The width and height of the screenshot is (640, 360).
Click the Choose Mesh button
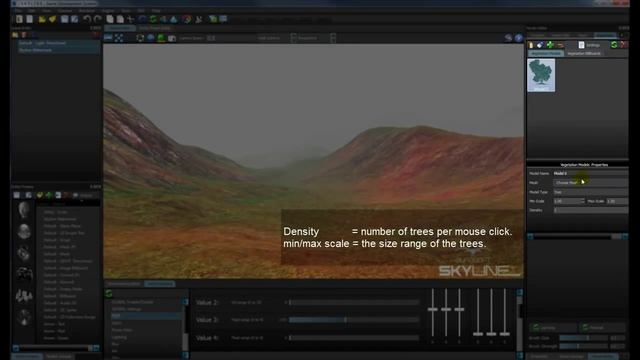point(590,182)
